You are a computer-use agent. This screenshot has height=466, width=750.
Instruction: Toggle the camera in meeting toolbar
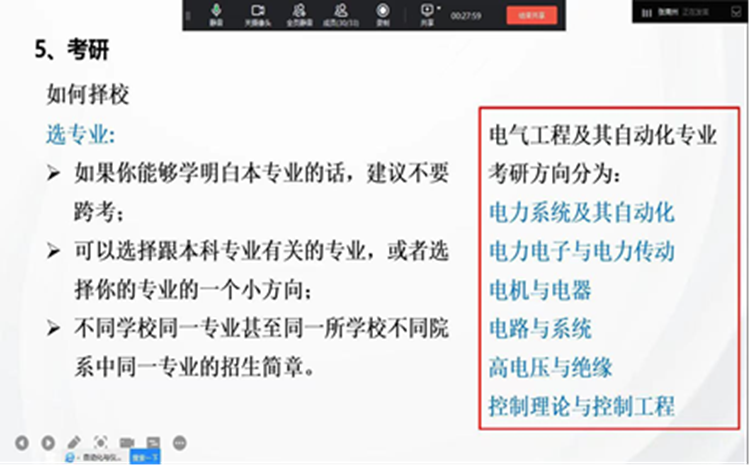257,13
